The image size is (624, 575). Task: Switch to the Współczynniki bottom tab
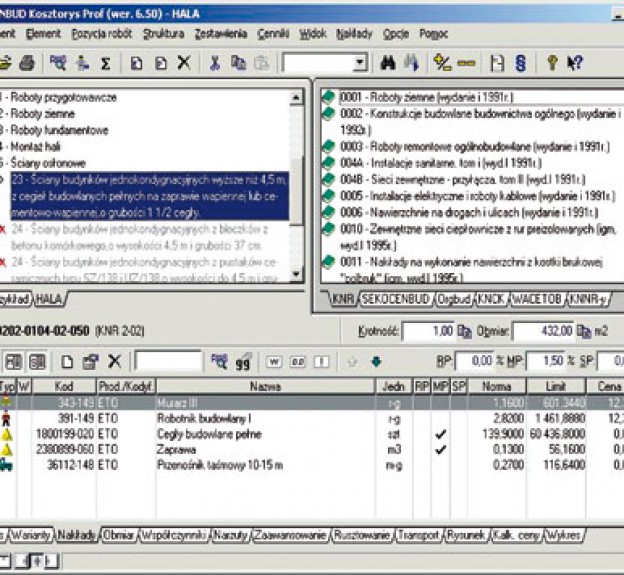(x=174, y=535)
